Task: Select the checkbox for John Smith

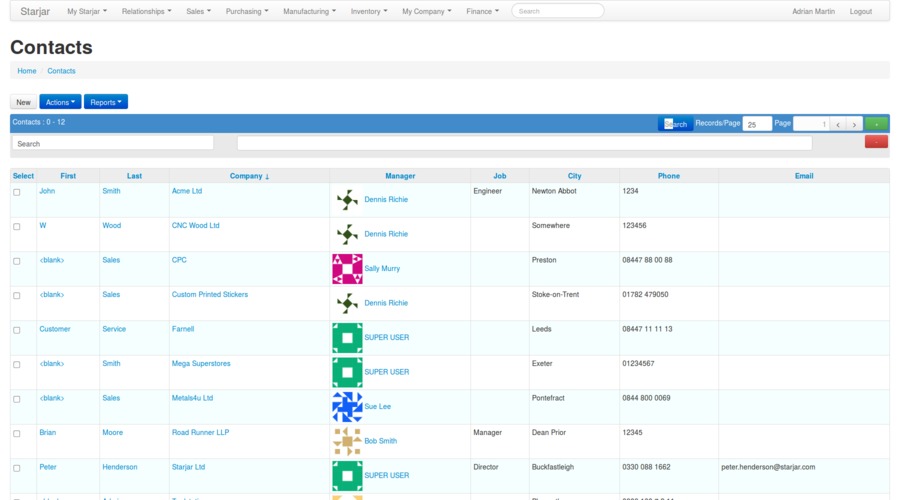Action: 16,192
